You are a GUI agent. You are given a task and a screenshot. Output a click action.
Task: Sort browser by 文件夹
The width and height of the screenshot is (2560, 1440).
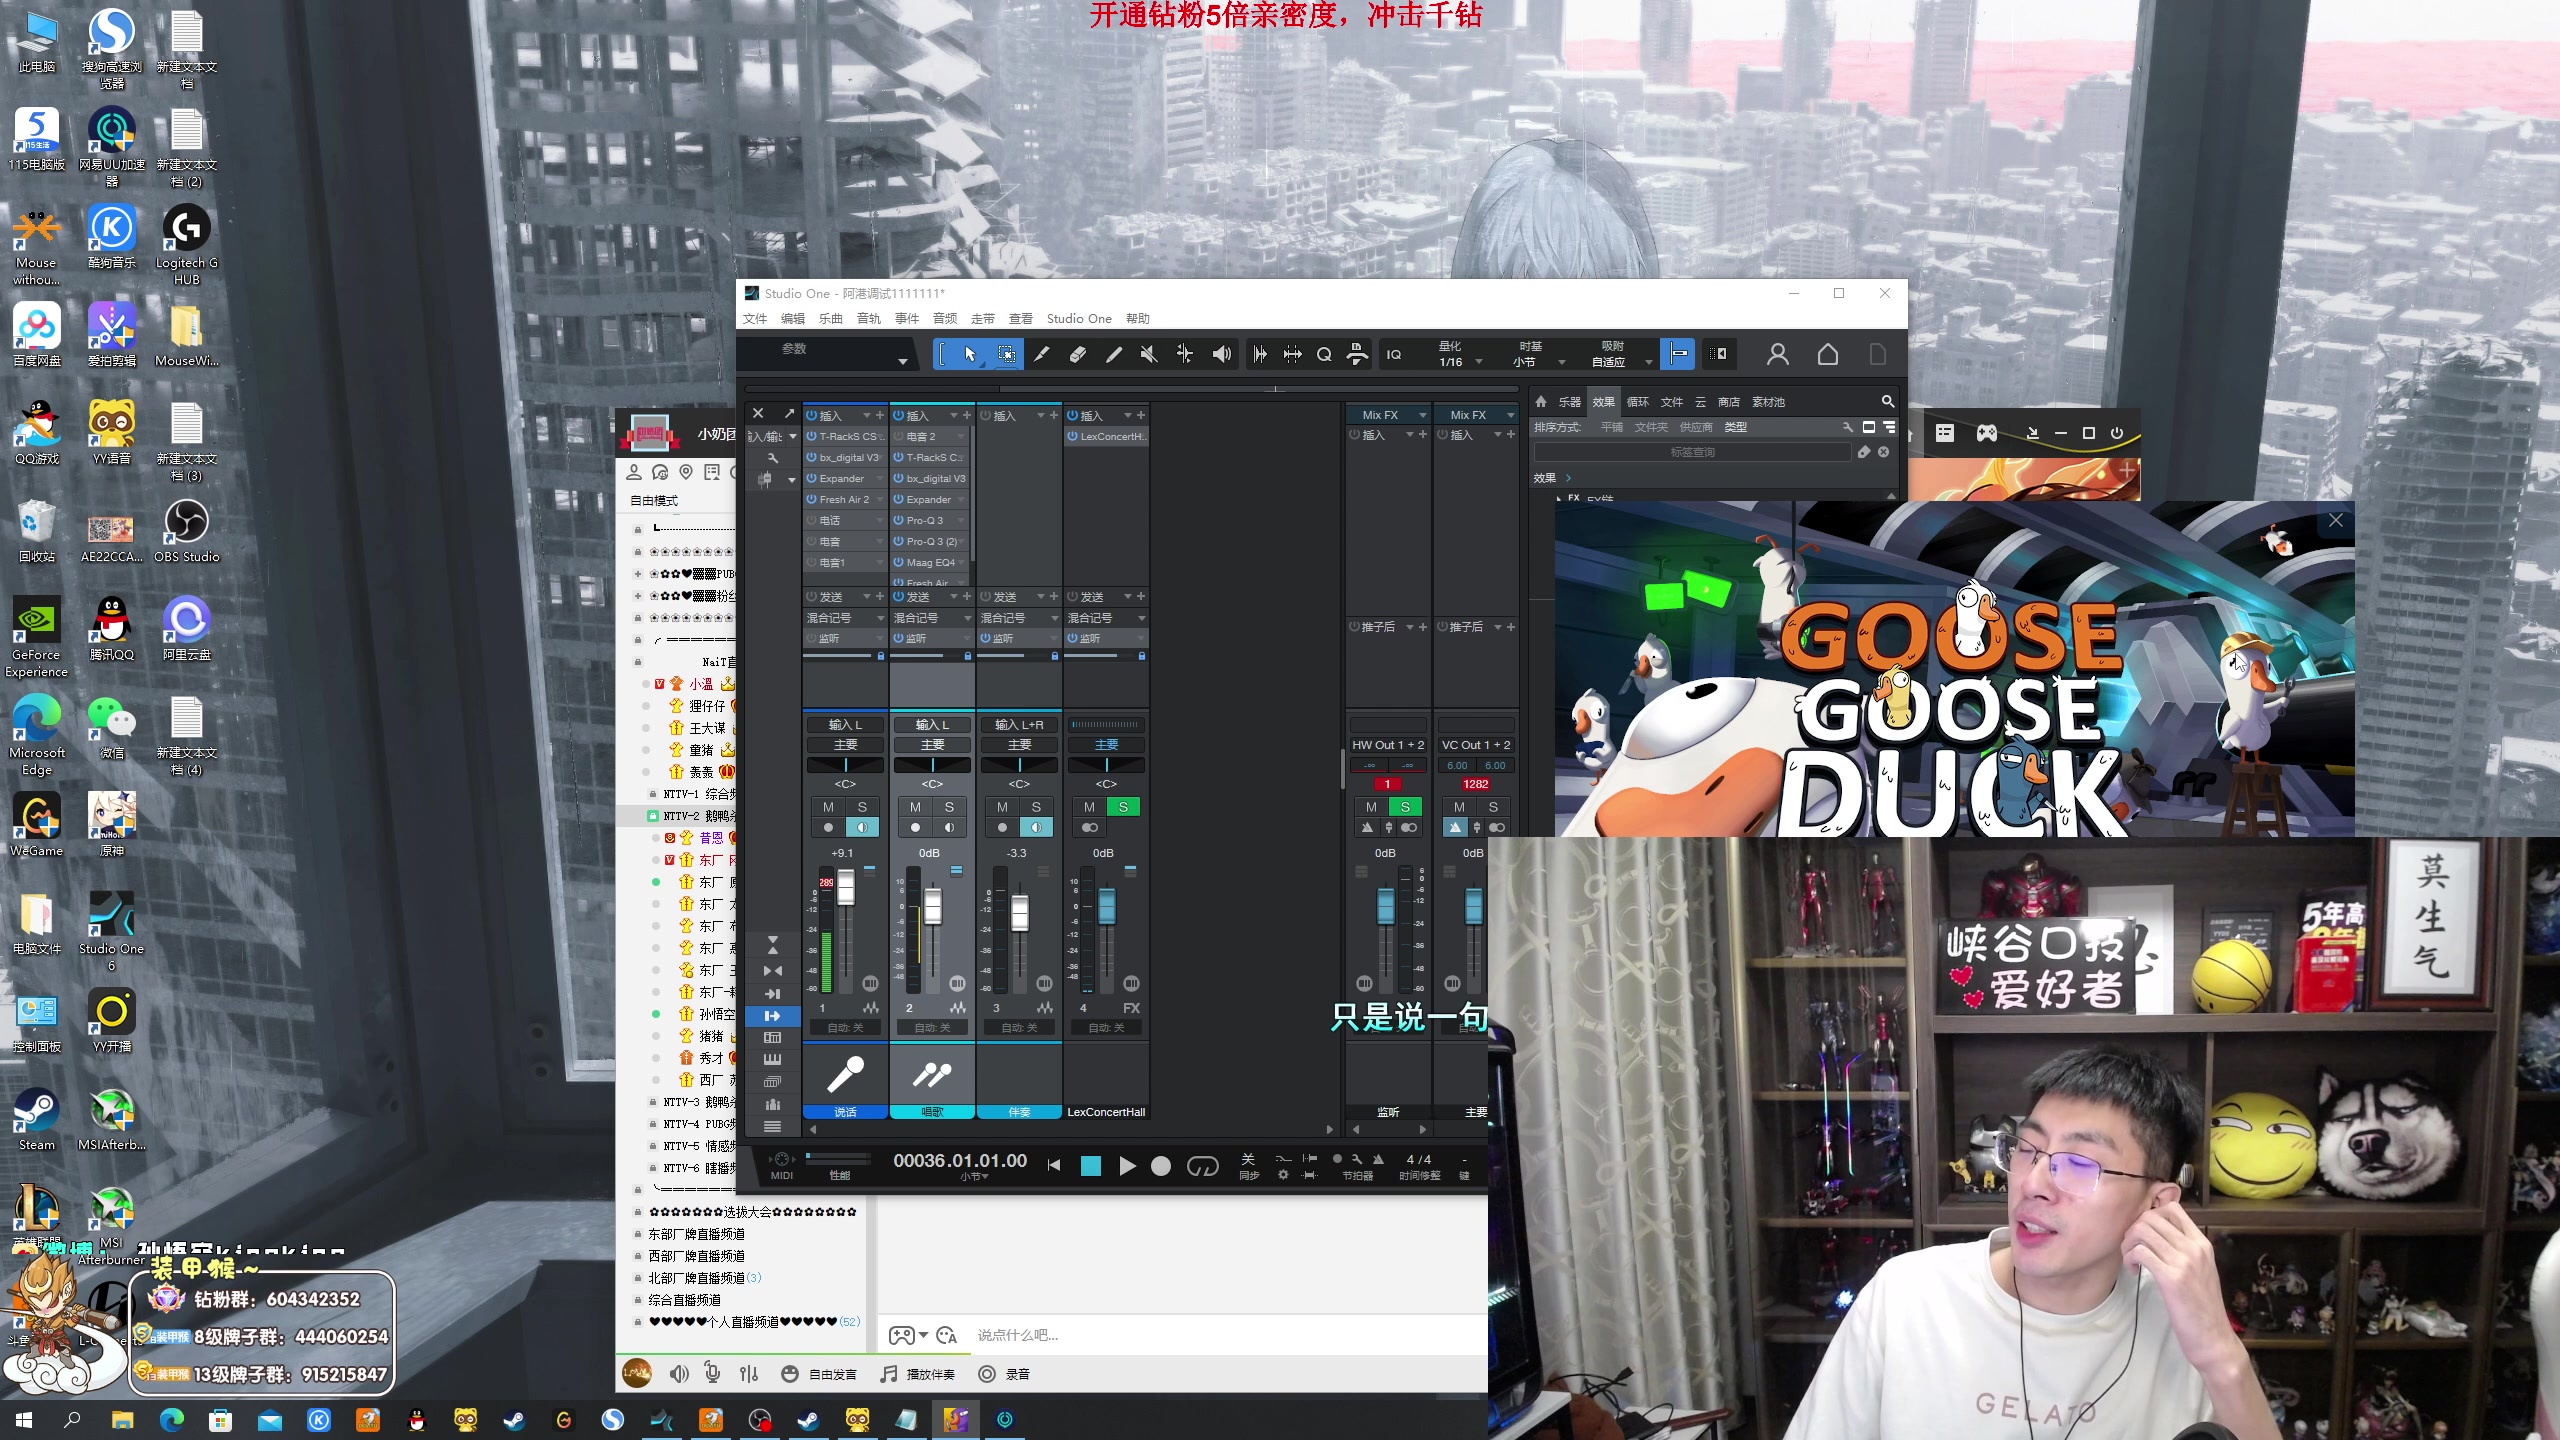click(x=1651, y=427)
